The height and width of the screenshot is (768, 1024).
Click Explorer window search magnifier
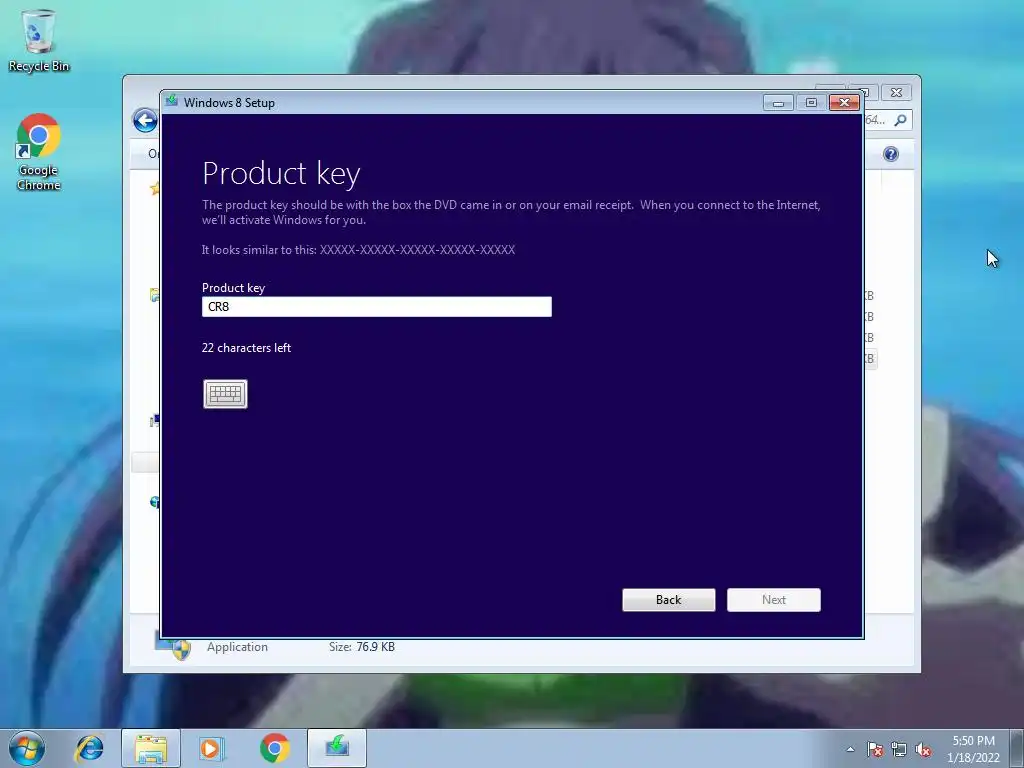(901, 120)
